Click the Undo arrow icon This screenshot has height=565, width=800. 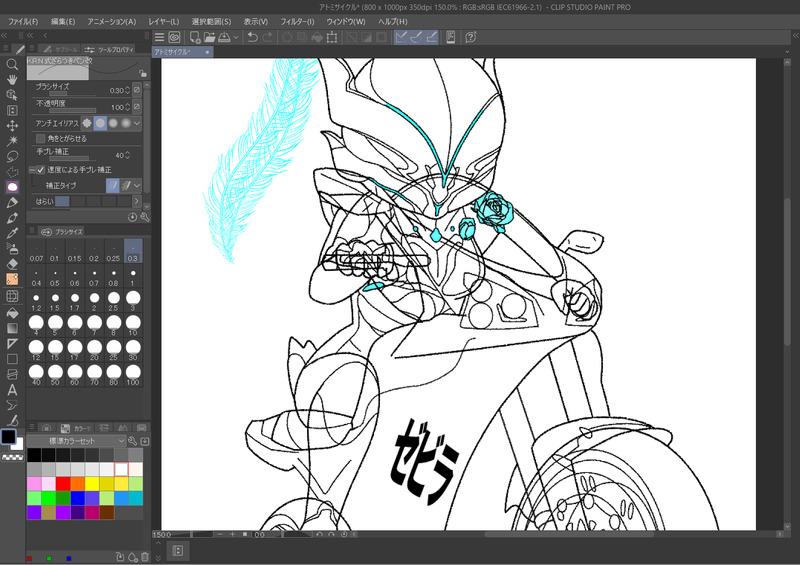pos(253,37)
